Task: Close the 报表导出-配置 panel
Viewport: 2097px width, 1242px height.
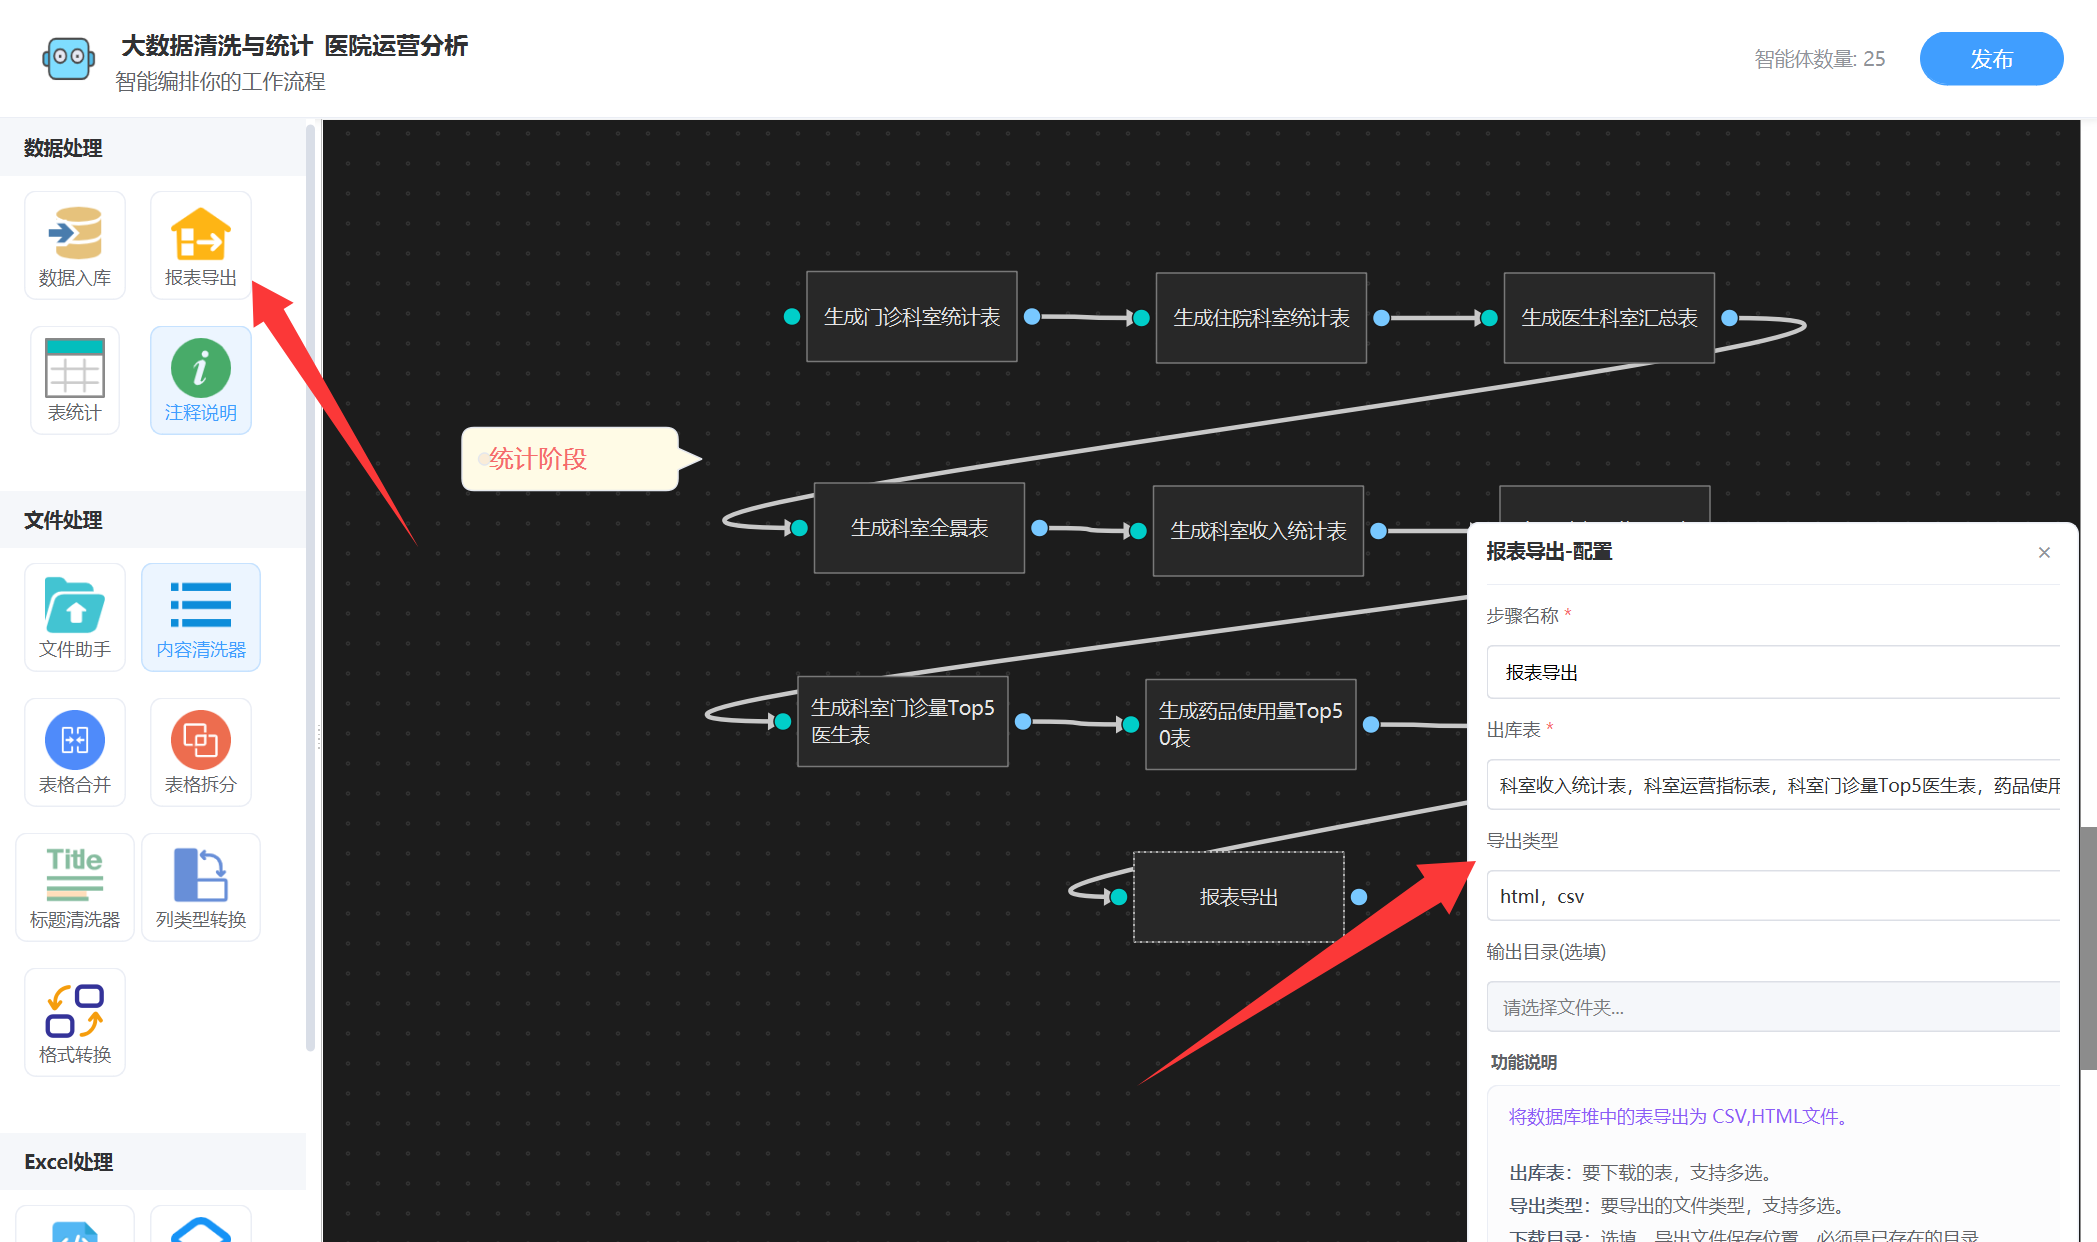Action: (2044, 552)
